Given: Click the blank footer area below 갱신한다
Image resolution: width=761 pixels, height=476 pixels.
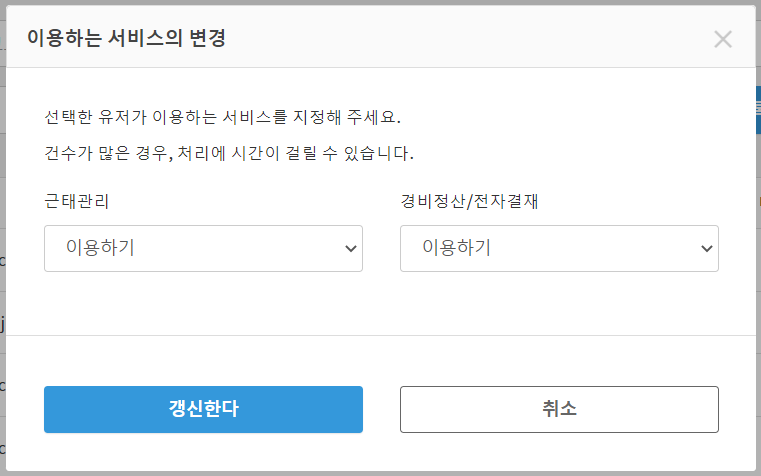Looking at the screenshot, I should [203, 452].
